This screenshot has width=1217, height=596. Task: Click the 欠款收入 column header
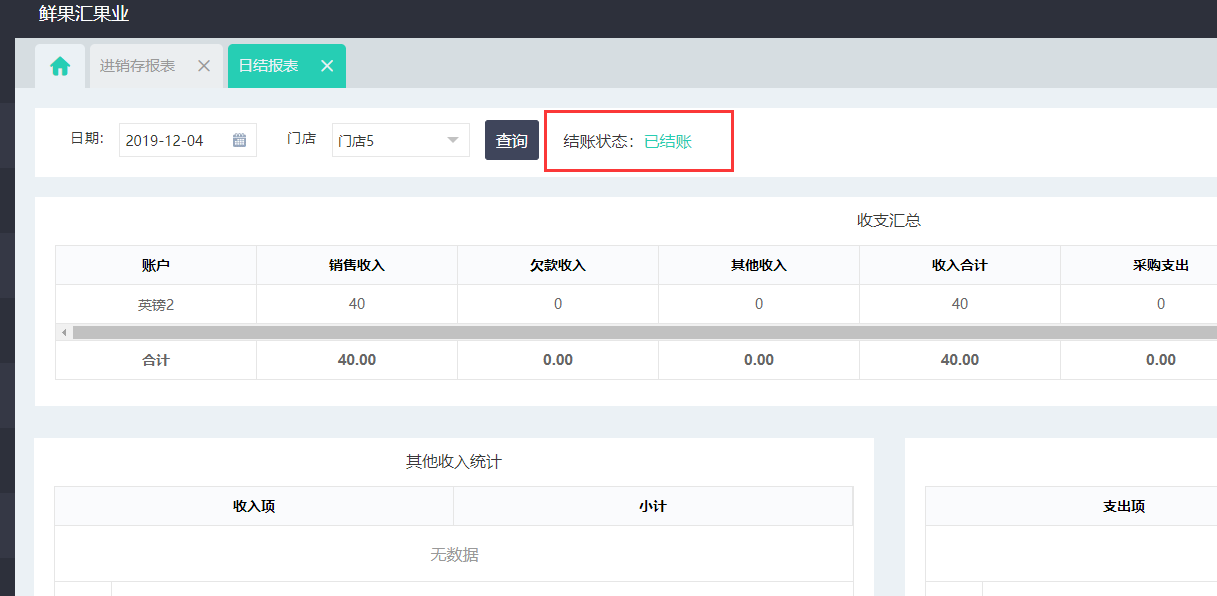pyautogui.click(x=558, y=265)
